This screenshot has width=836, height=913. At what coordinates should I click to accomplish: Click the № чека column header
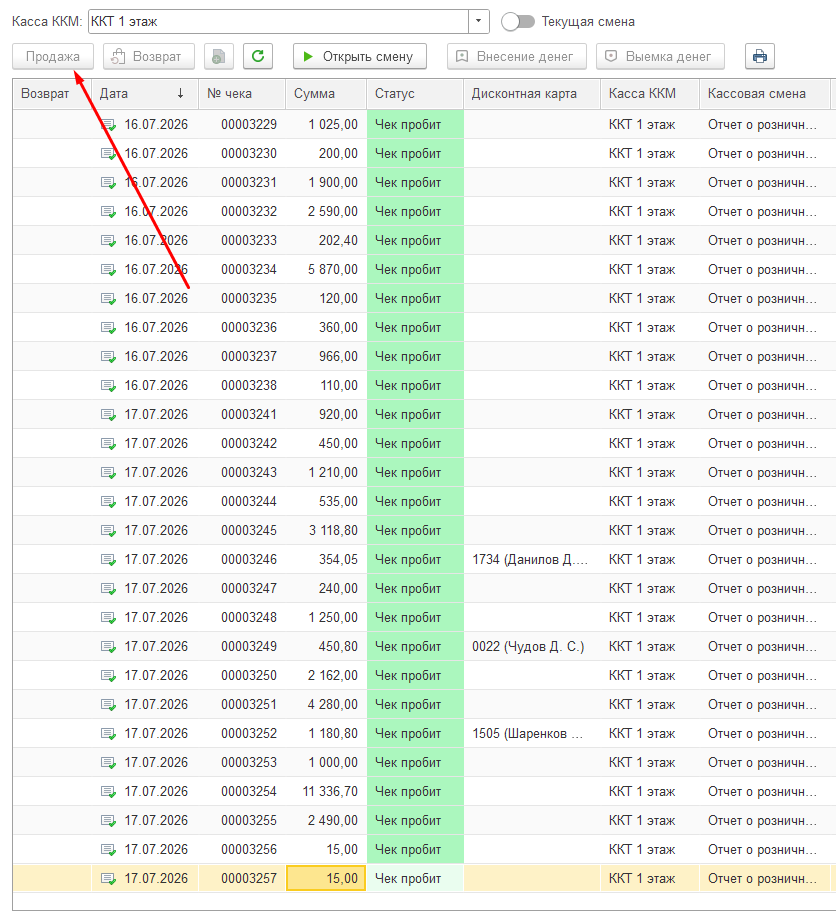pos(242,94)
